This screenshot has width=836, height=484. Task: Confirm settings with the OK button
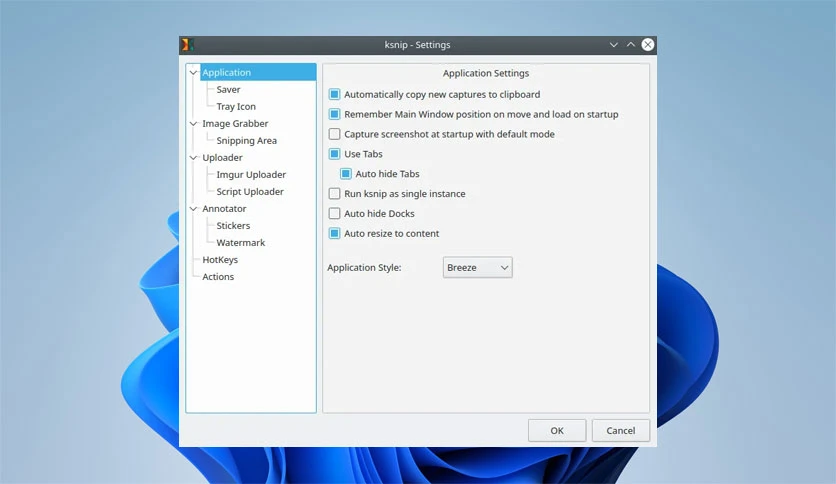tap(557, 431)
